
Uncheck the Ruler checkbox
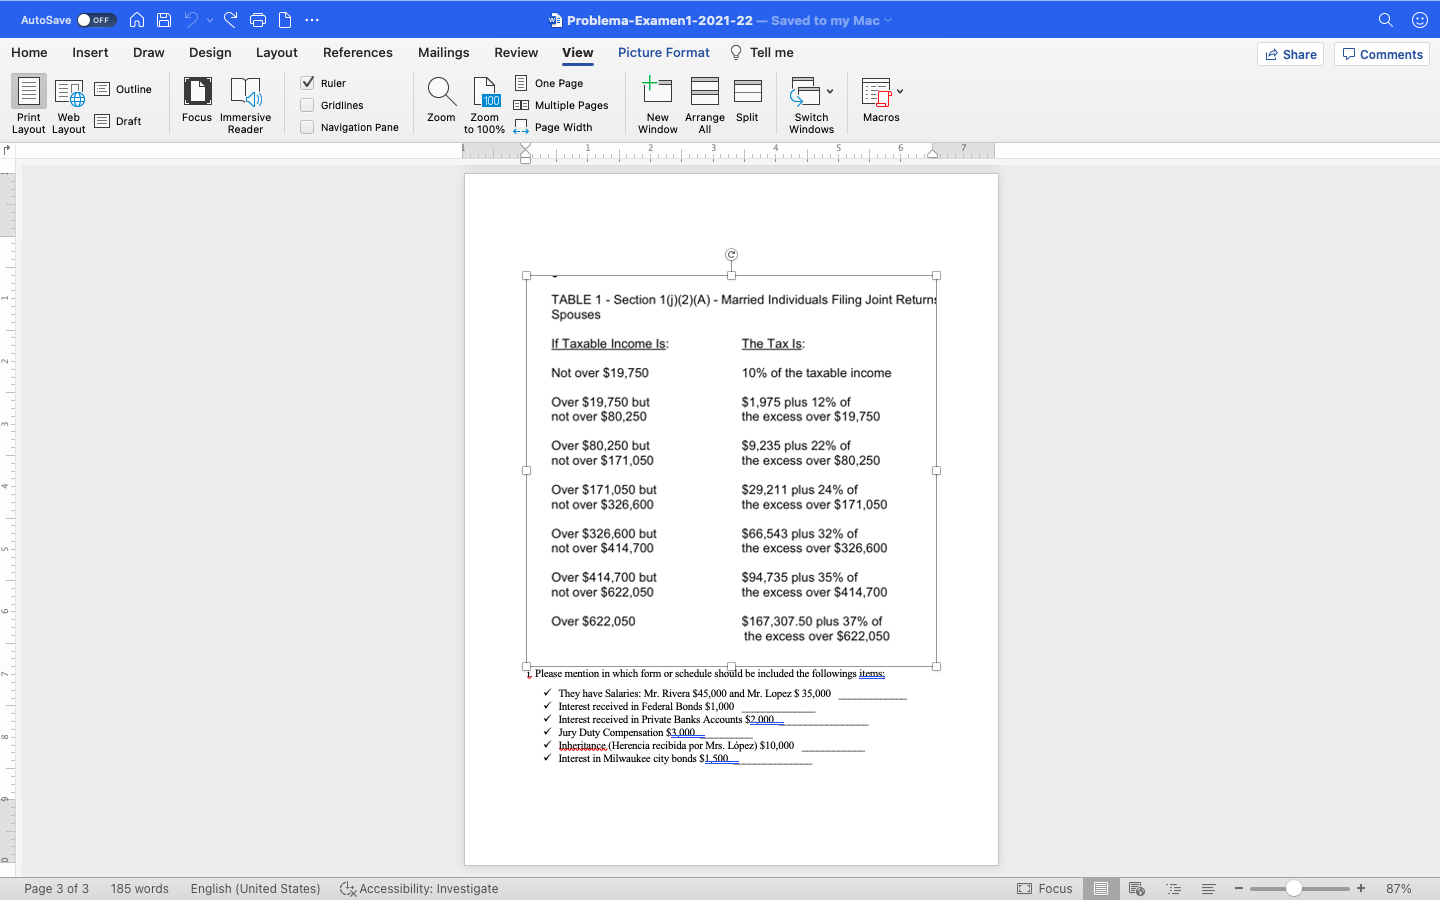click(308, 83)
